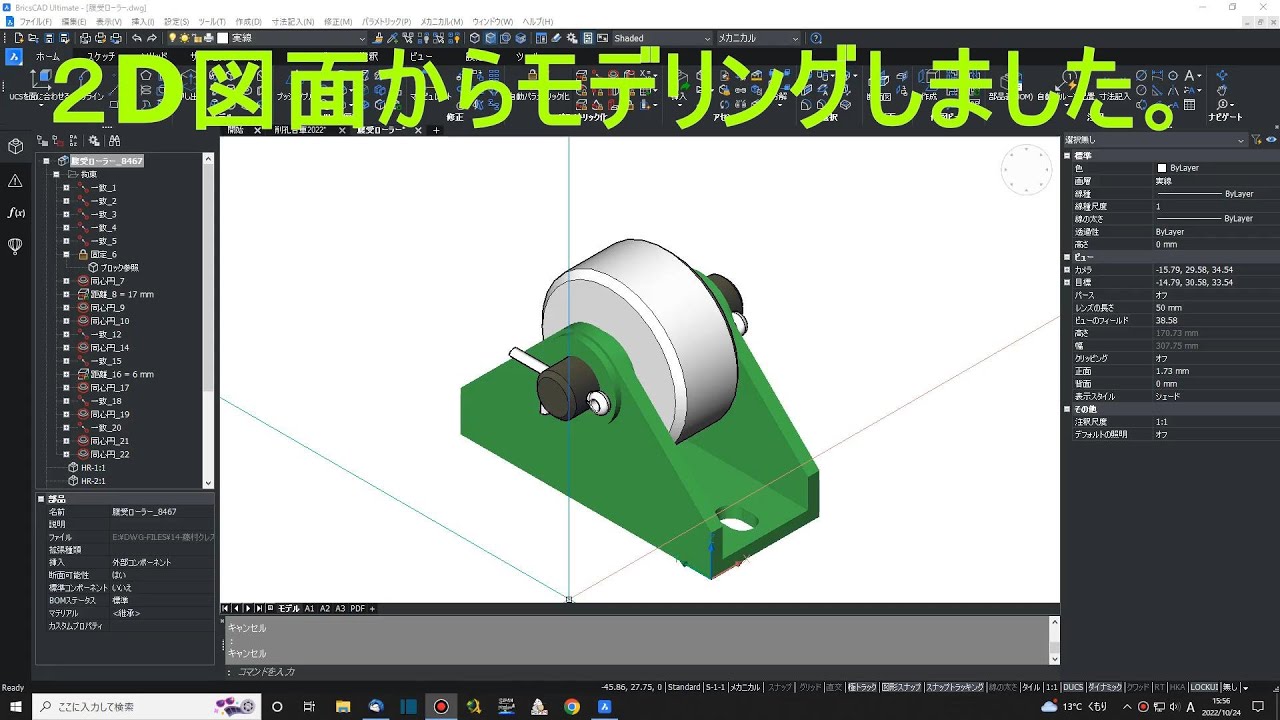Select HR-1:1 component in the tree
This screenshot has width=1280, height=720.
pos(93,468)
